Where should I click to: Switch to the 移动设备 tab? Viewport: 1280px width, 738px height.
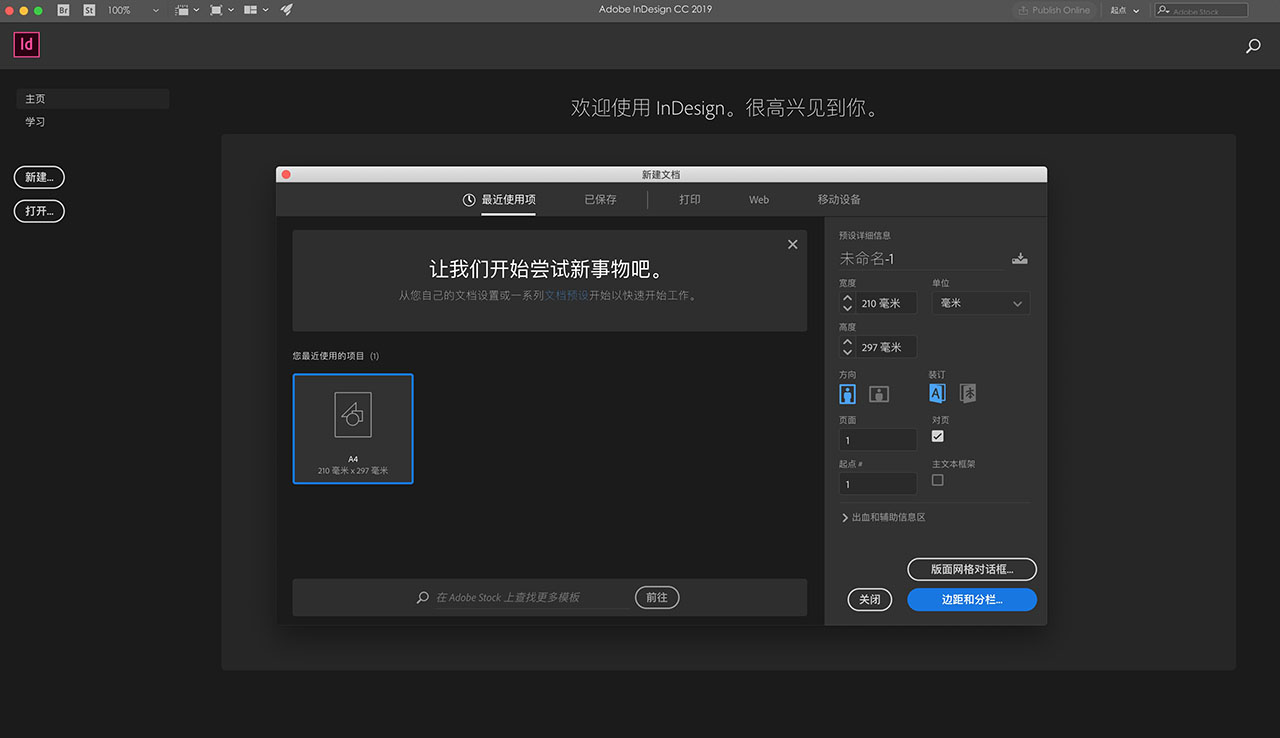coord(839,199)
